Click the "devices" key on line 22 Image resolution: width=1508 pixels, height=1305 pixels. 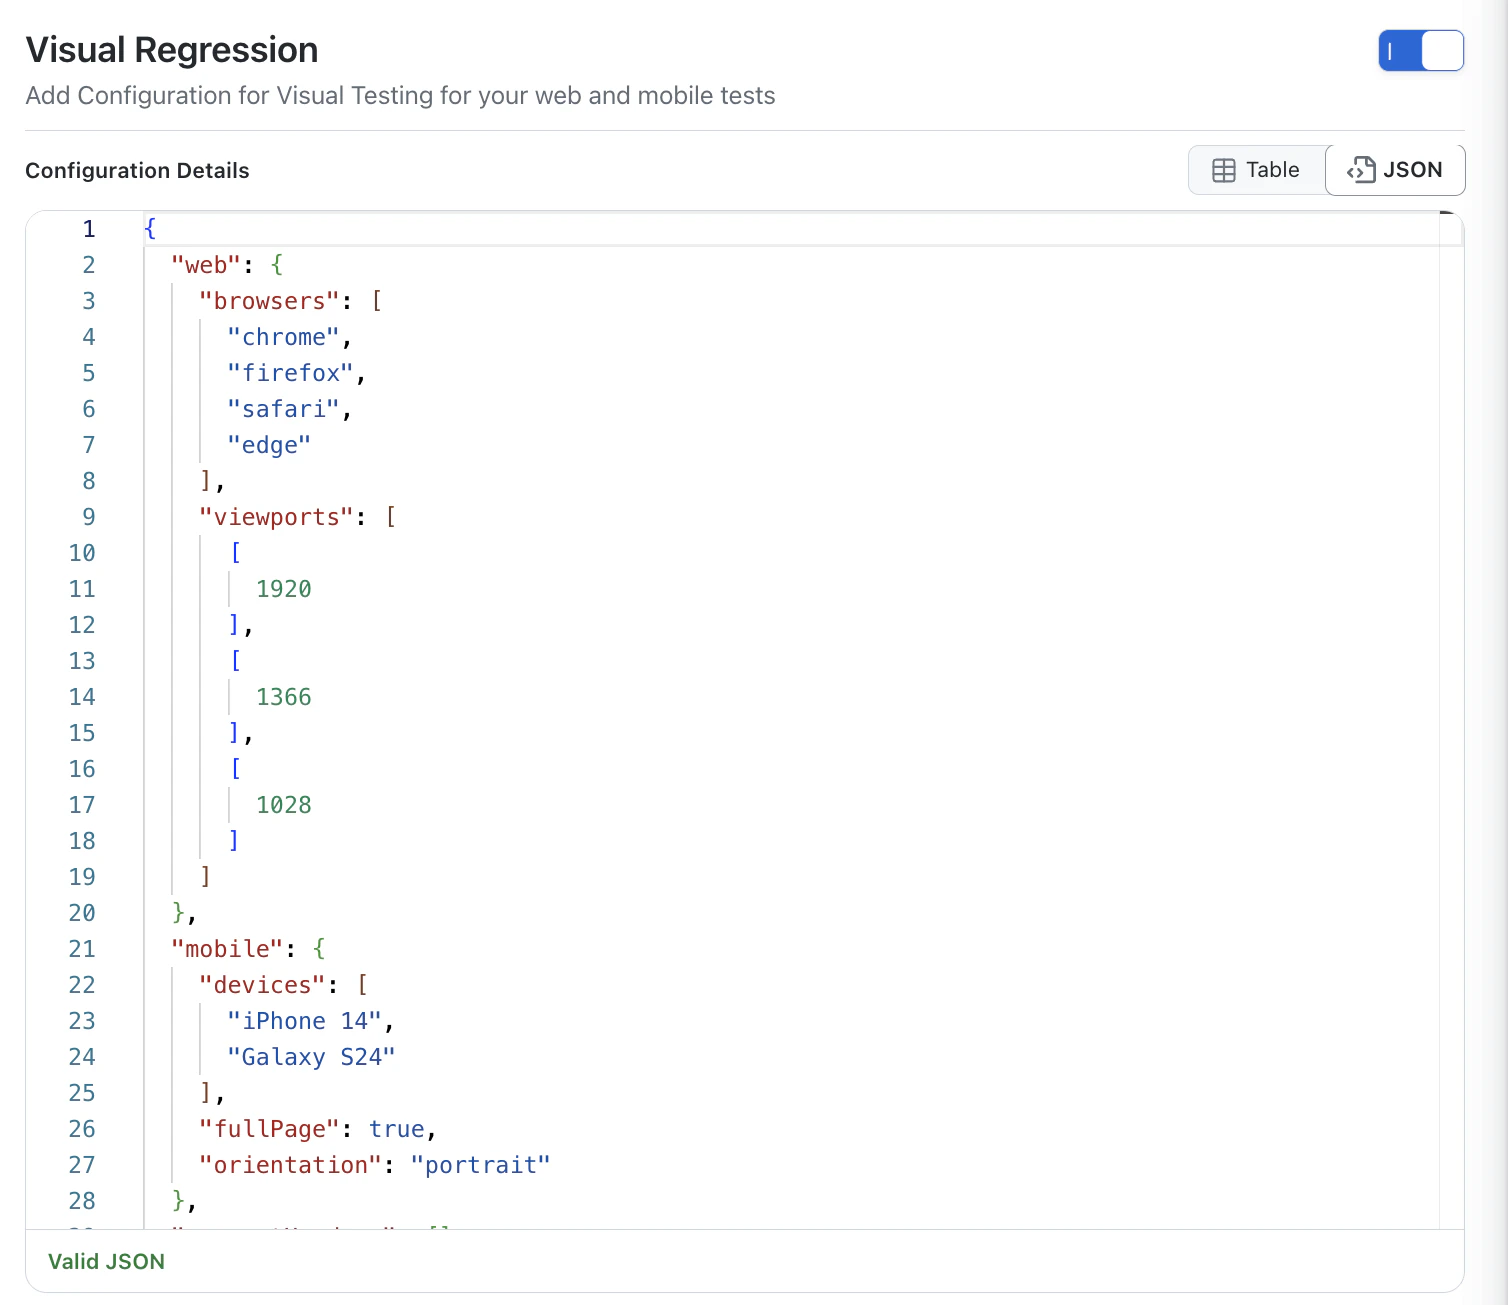point(262,985)
